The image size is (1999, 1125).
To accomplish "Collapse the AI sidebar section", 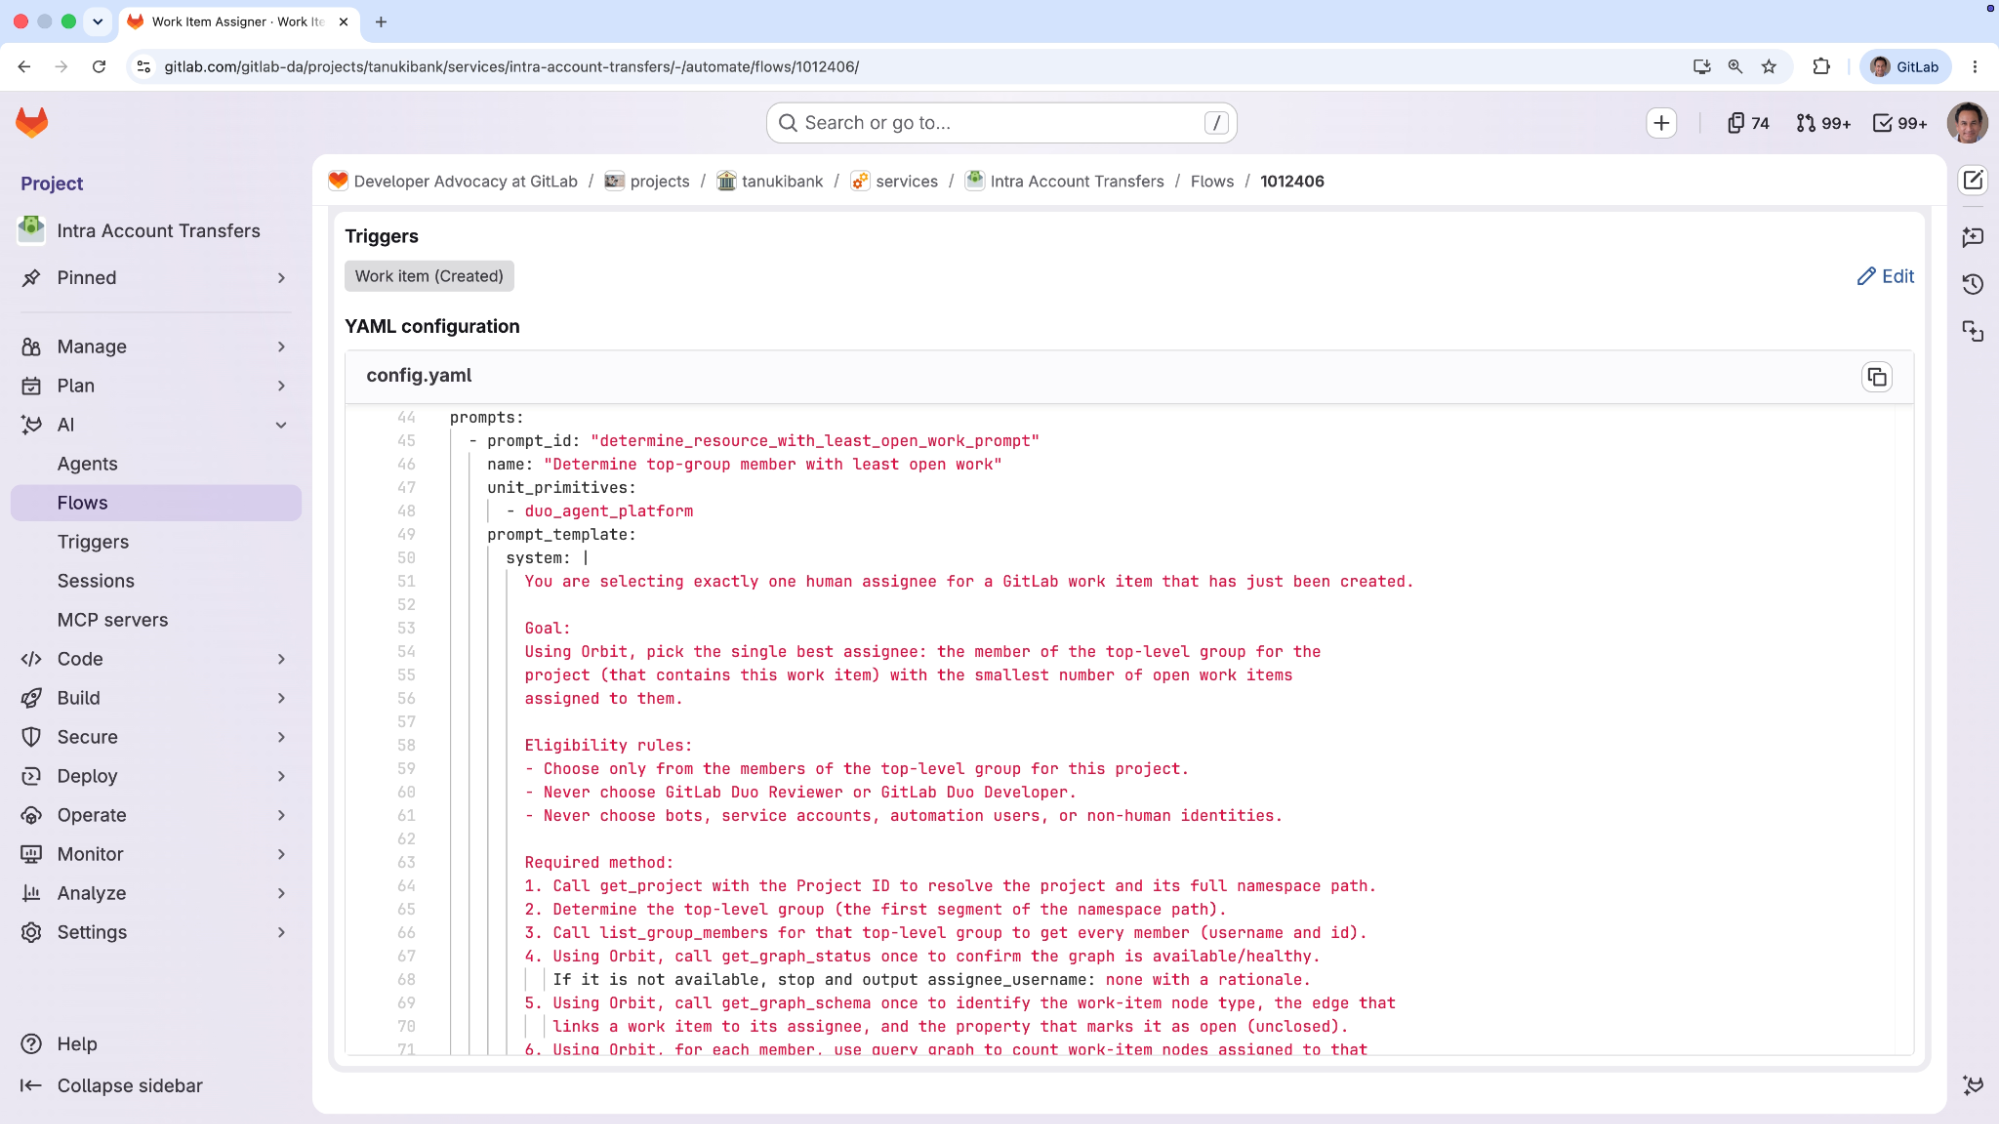I will pyautogui.click(x=155, y=425).
